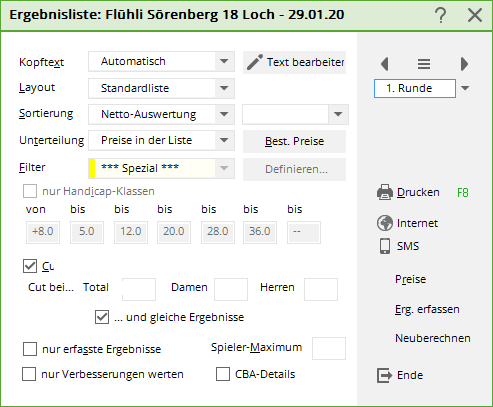Click the Neuberechnen button
This screenshot has height=407, width=493.
click(433, 338)
